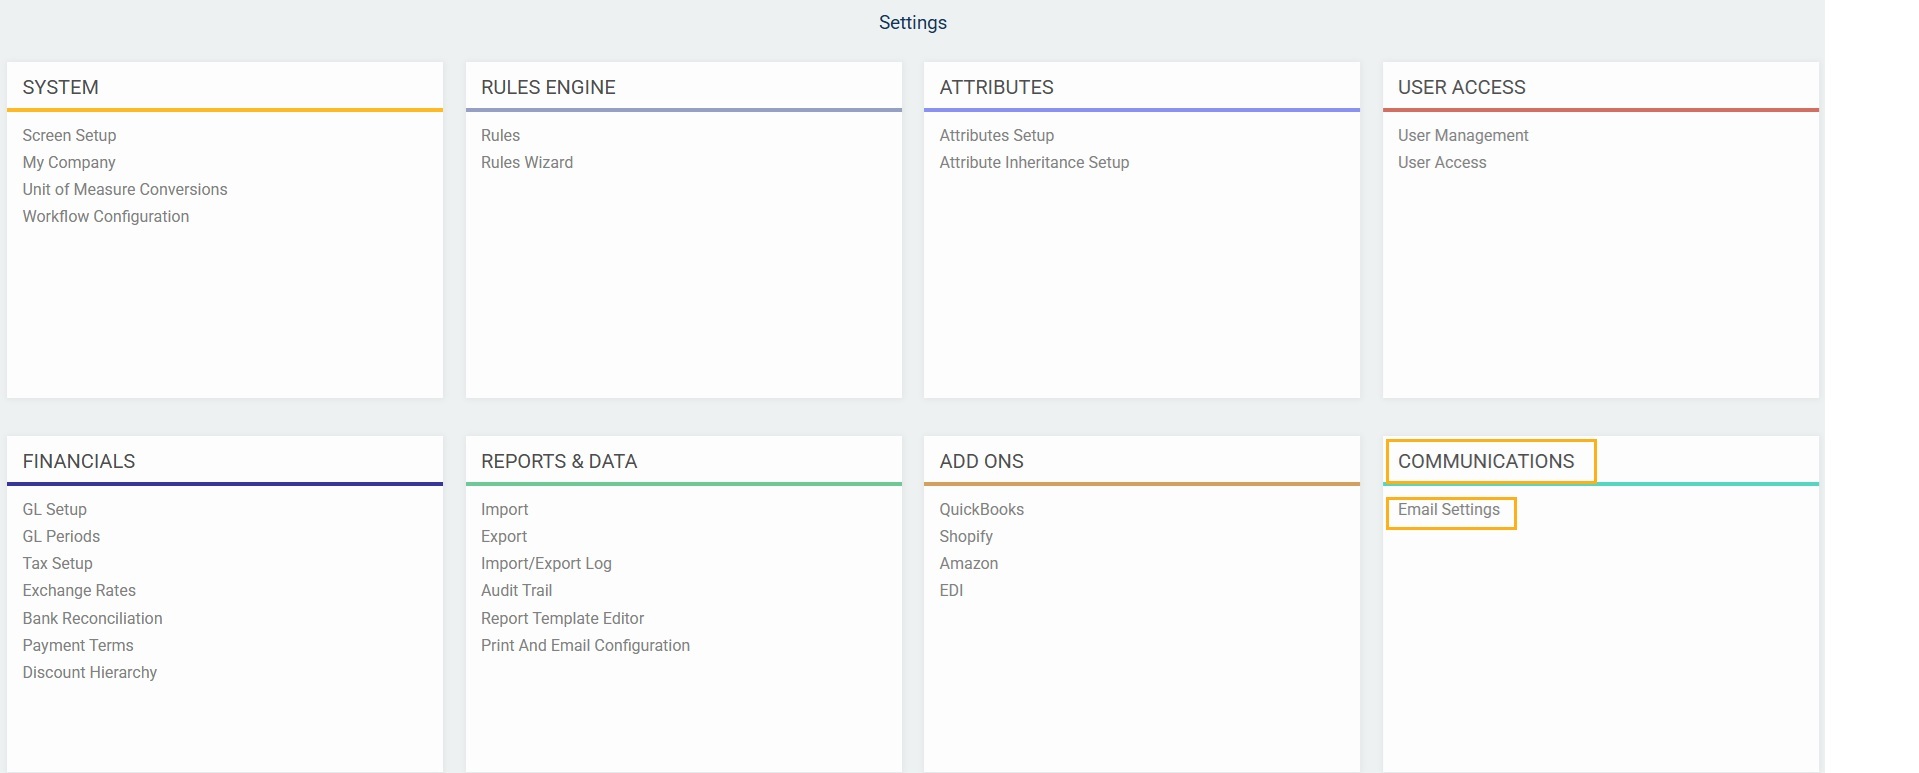Click the SYSTEM section heading
The height and width of the screenshot is (773, 1919).
click(60, 87)
